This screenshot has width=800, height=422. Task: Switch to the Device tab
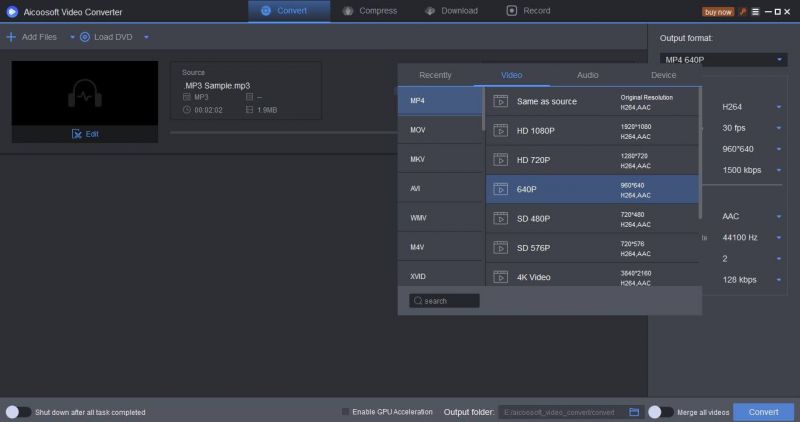663,75
